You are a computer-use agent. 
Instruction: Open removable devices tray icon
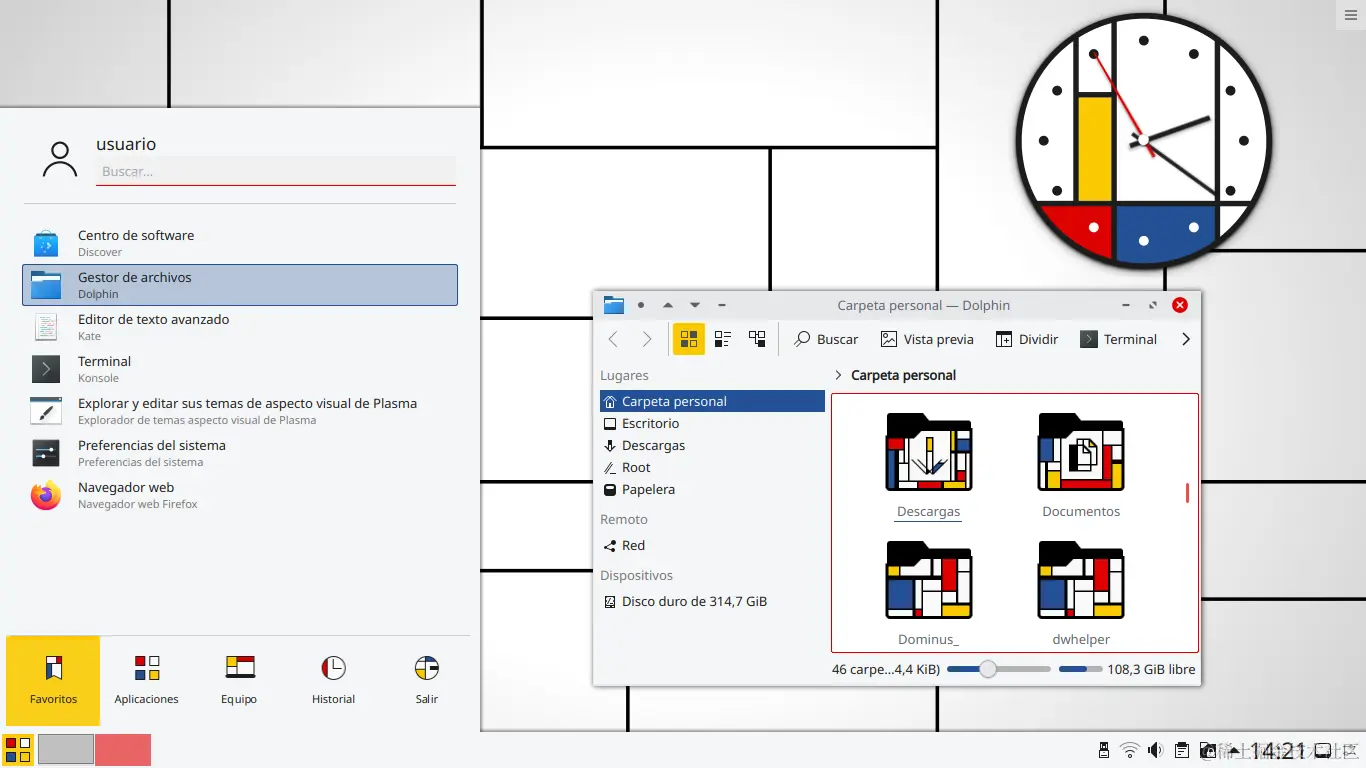[x=1104, y=750]
